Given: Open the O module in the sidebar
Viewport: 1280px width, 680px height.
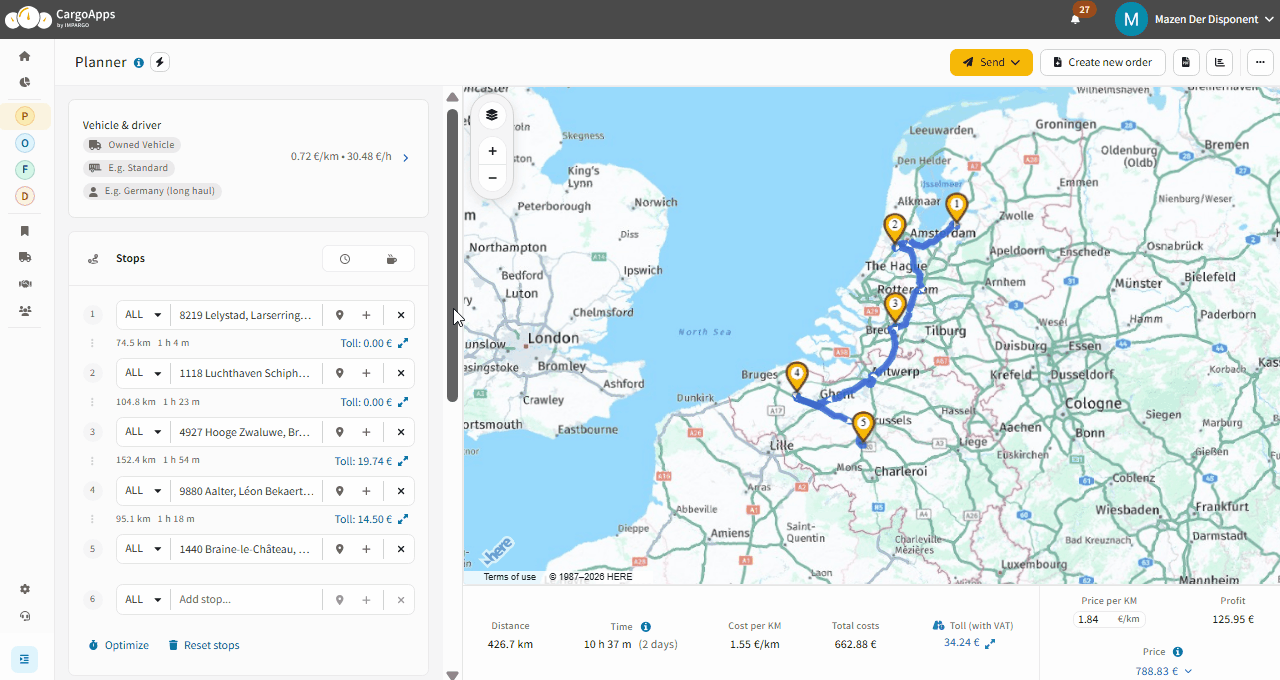Looking at the screenshot, I should [25, 143].
